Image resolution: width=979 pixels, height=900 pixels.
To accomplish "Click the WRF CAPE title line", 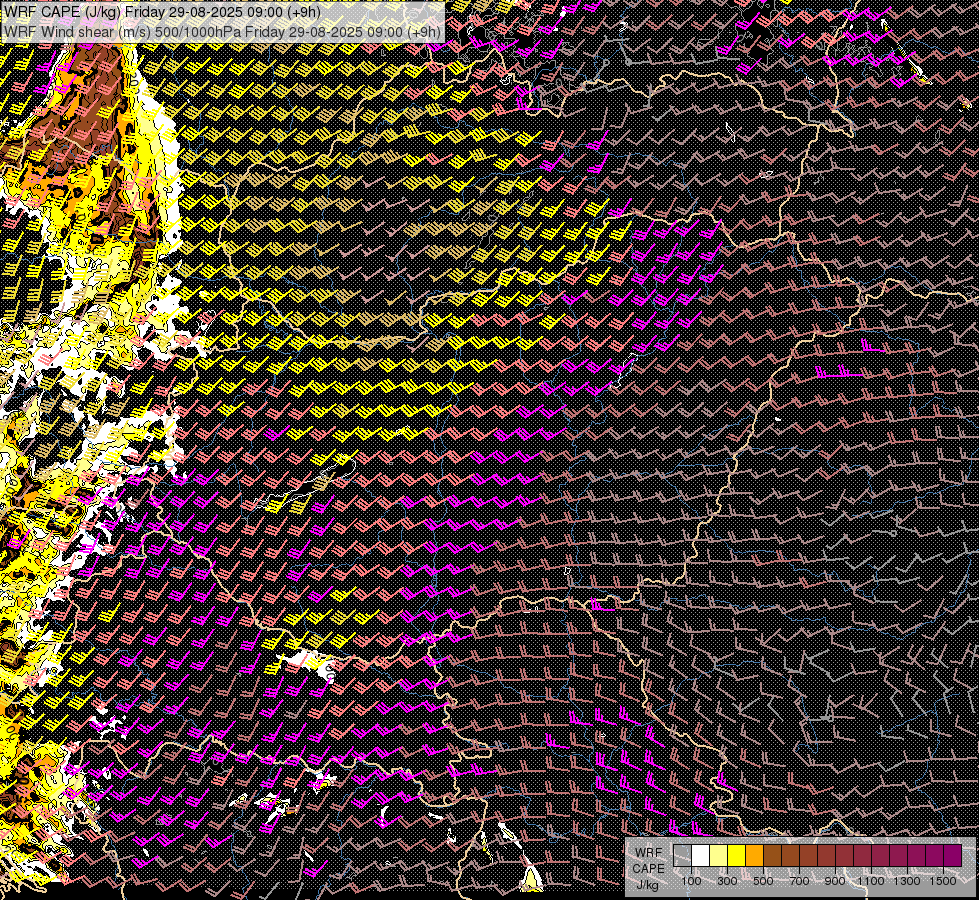I will 162,12.
